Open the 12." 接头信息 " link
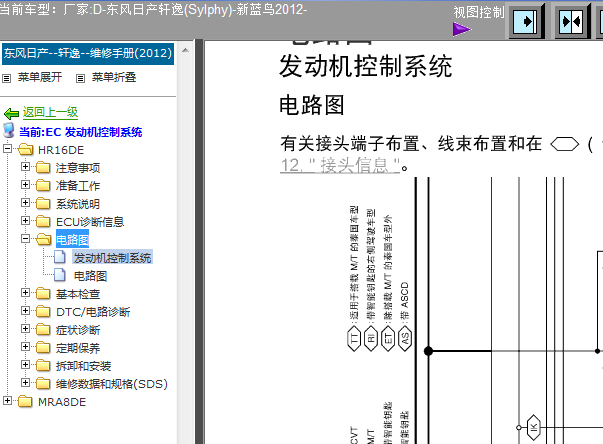The image size is (603, 444). coord(340,166)
